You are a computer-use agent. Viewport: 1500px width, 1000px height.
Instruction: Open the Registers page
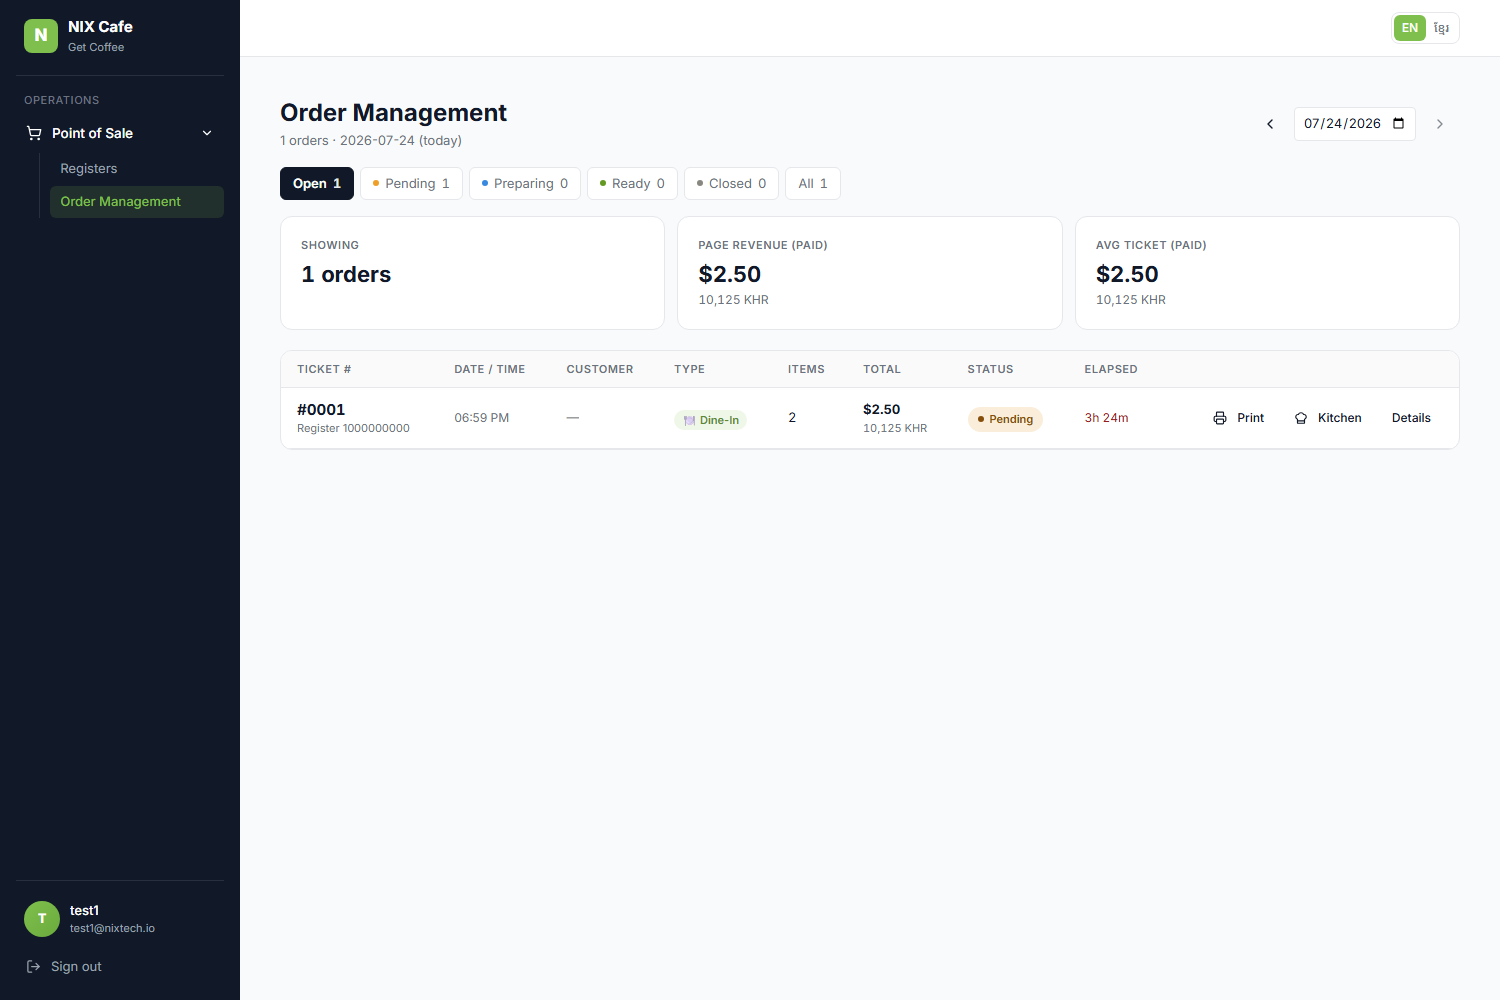(137, 169)
